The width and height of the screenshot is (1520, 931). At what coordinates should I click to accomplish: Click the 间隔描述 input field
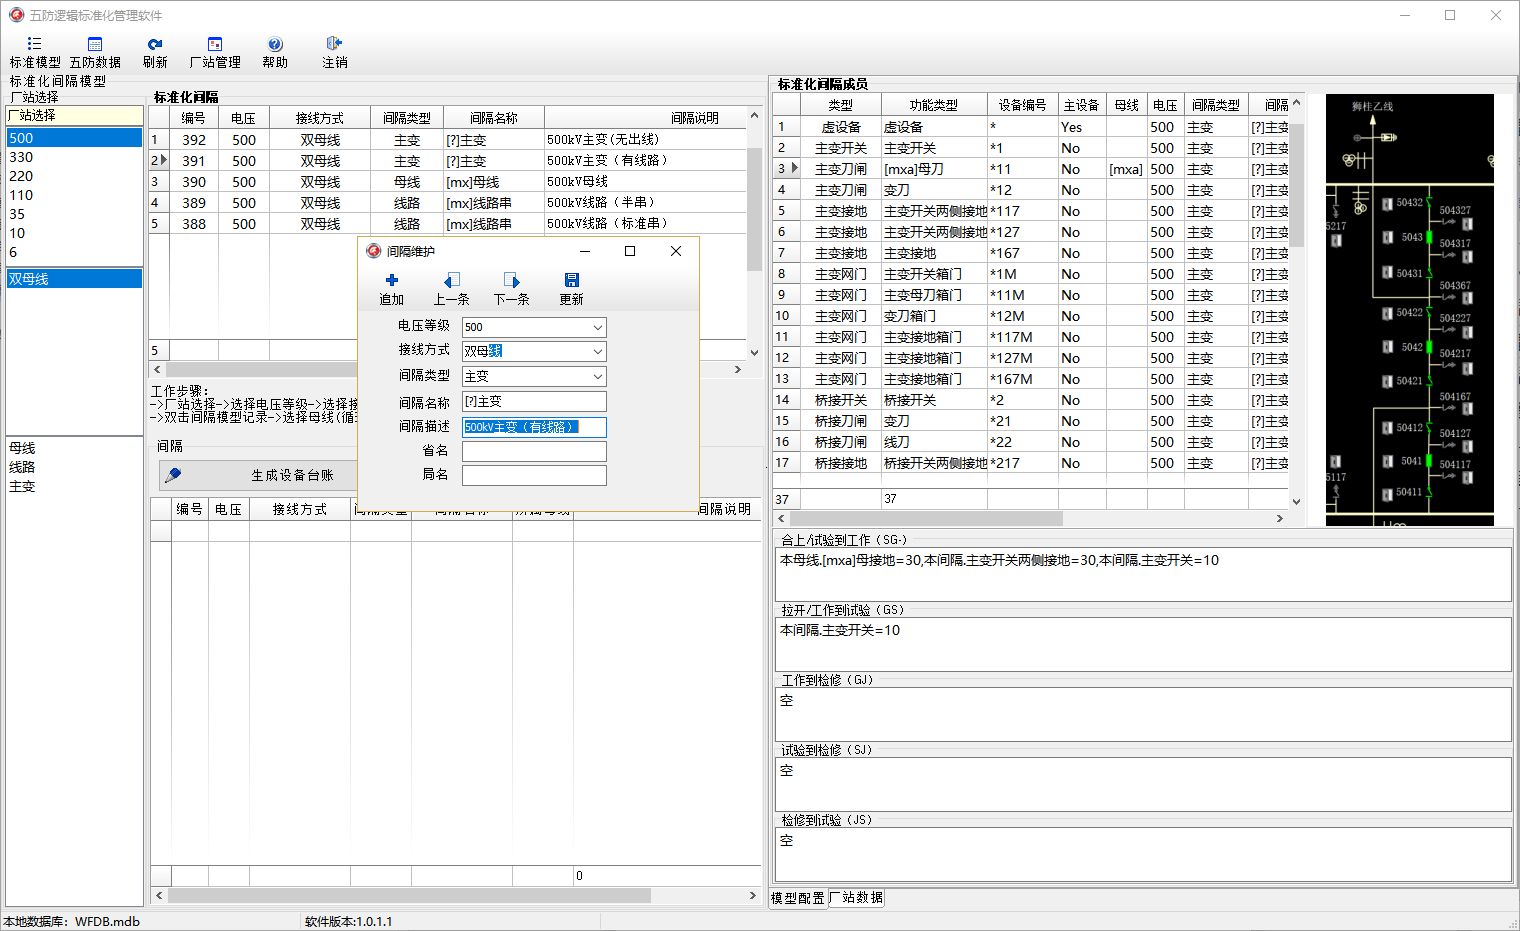pos(534,426)
